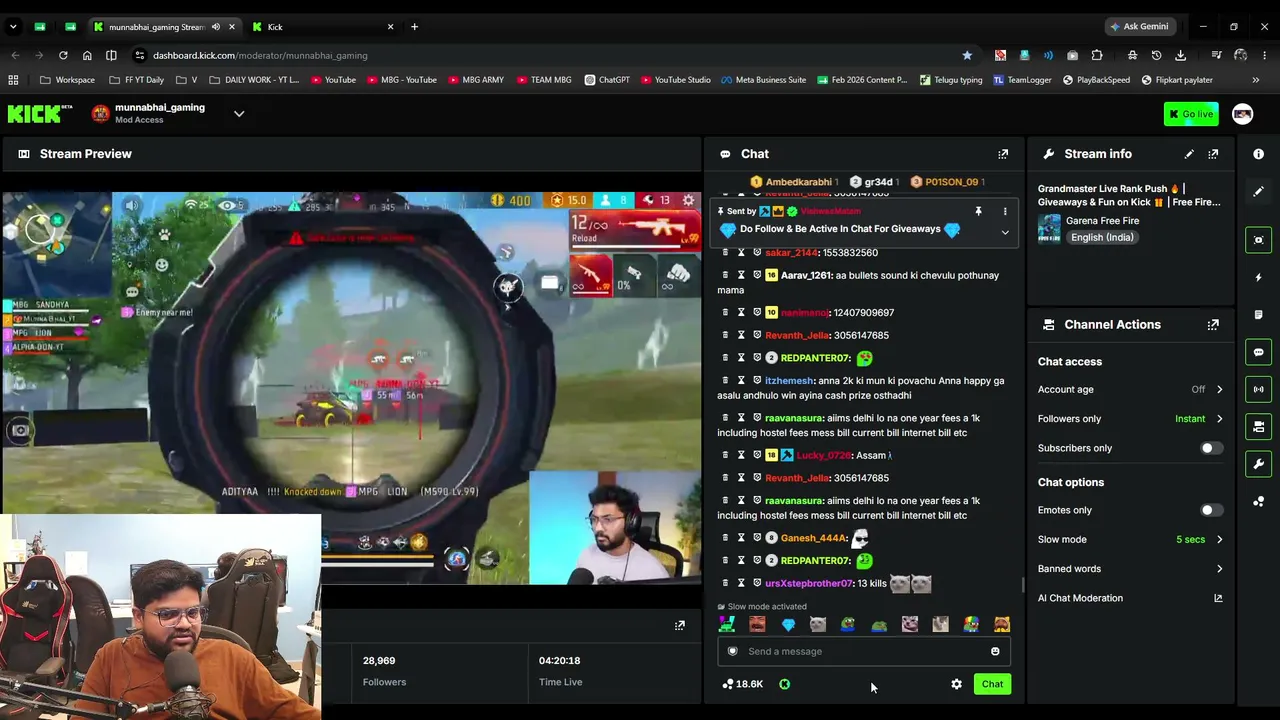The image size is (1280, 720).
Task: Pop out the Stream info panel
Action: pyautogui.click(x=1213, y=154)
